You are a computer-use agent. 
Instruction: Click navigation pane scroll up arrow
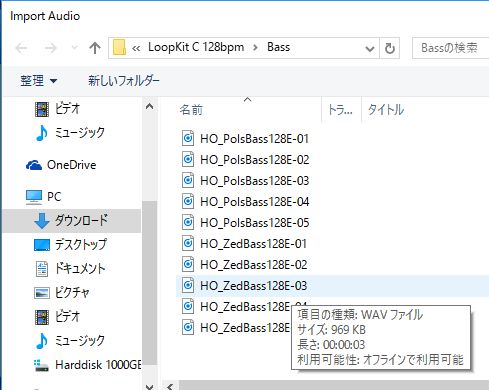tap(149, 107)
